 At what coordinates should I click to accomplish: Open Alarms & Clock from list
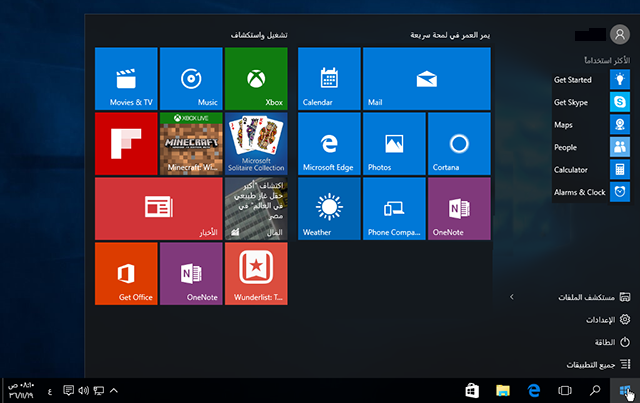[591, 192]
